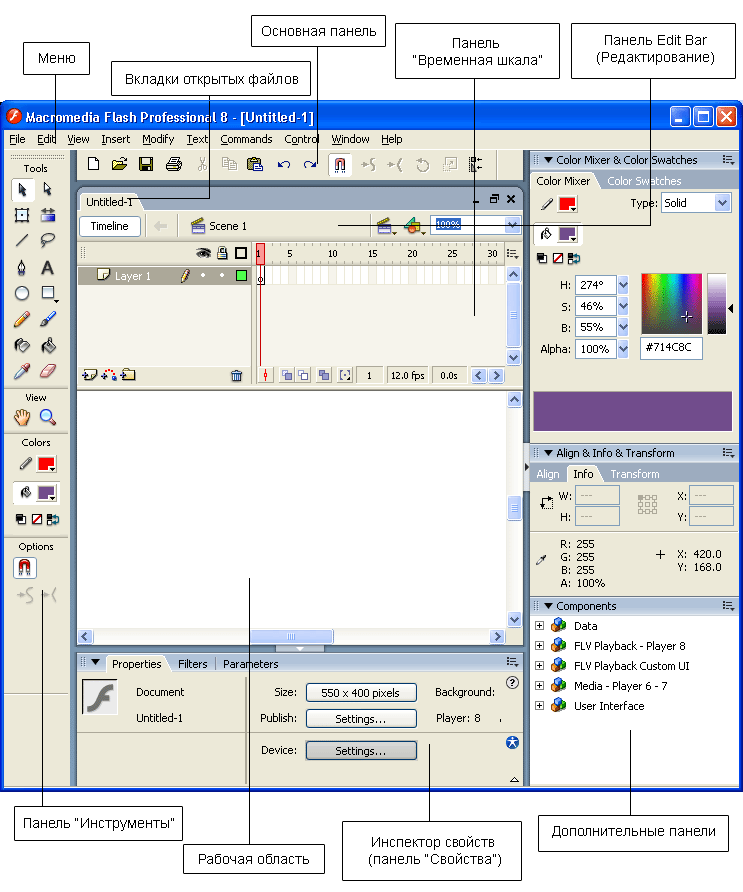Image resolution: width=743 pixels, height=892 pixels.
Task: Click the Add Motion Guide icon
Action: tap(109, 375)
